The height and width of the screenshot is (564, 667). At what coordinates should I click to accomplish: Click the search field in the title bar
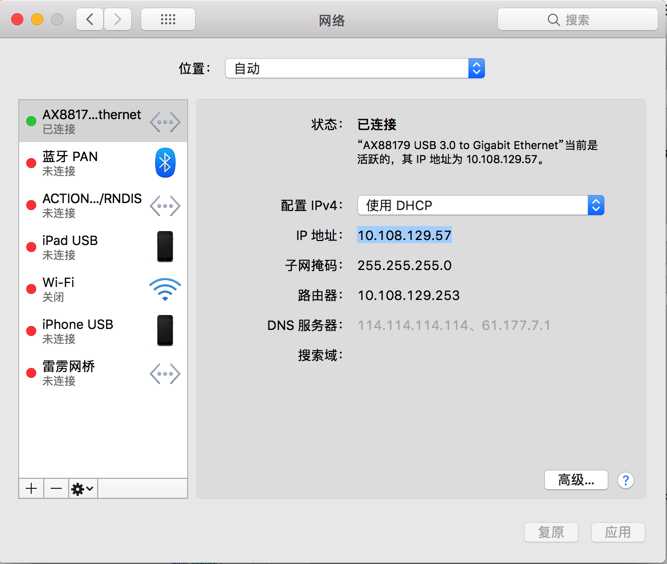tap(577, 20)
